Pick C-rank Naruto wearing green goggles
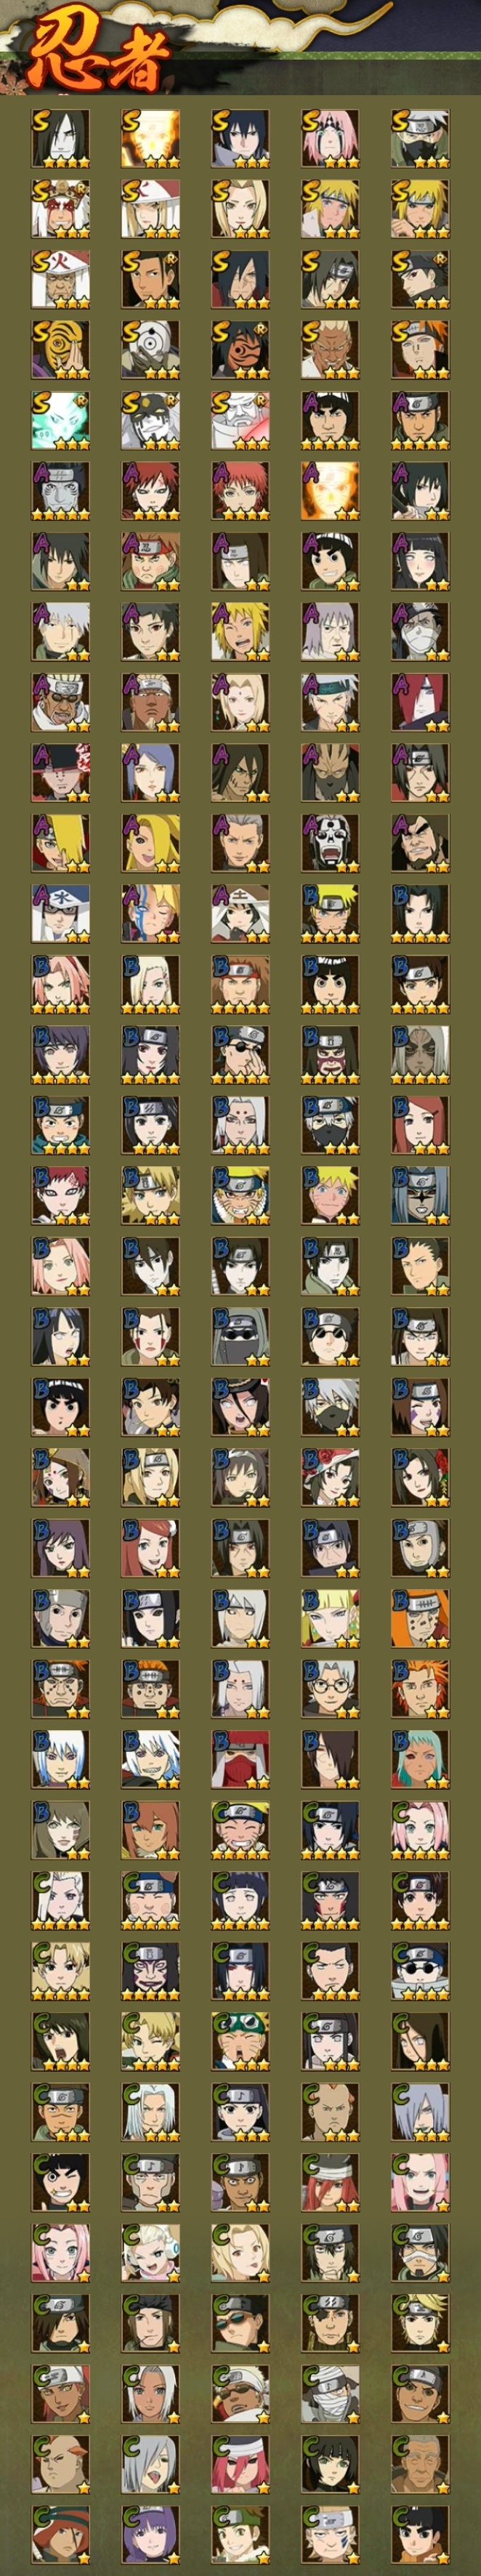481x2576 pixels. point(240,2041)
